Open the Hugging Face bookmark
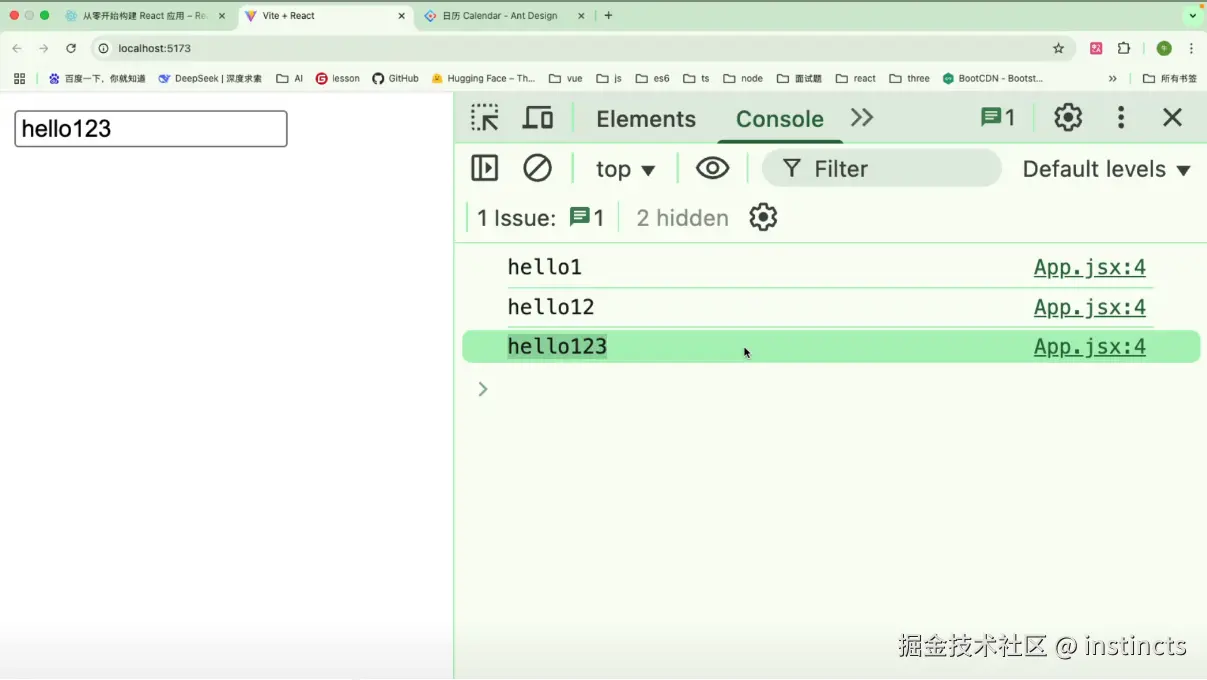 [x=484, y=78]
